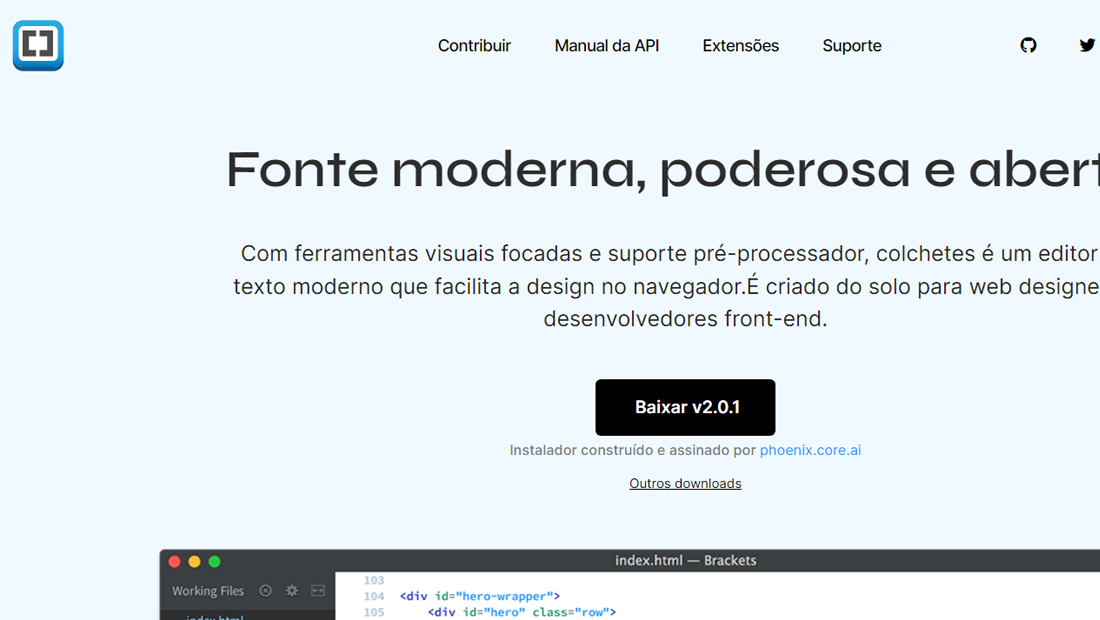Go to Extensões in the navigation
The width and height of the screenshot is (1100, 620).
tap(741, 46)
